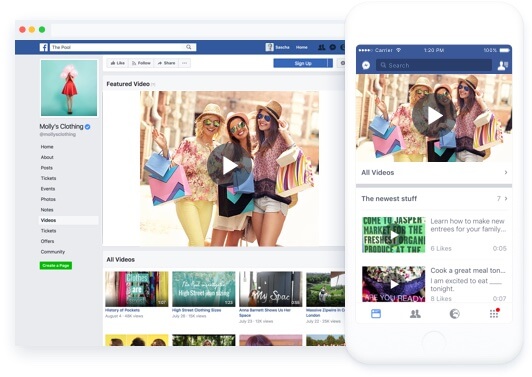
Task: Select the News Feed icon in mobile bottom bar
Action: coord(376,314)
